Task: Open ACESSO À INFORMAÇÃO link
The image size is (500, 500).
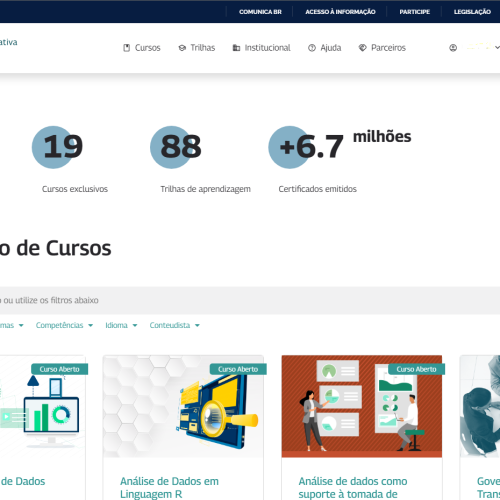Action: 340,12
